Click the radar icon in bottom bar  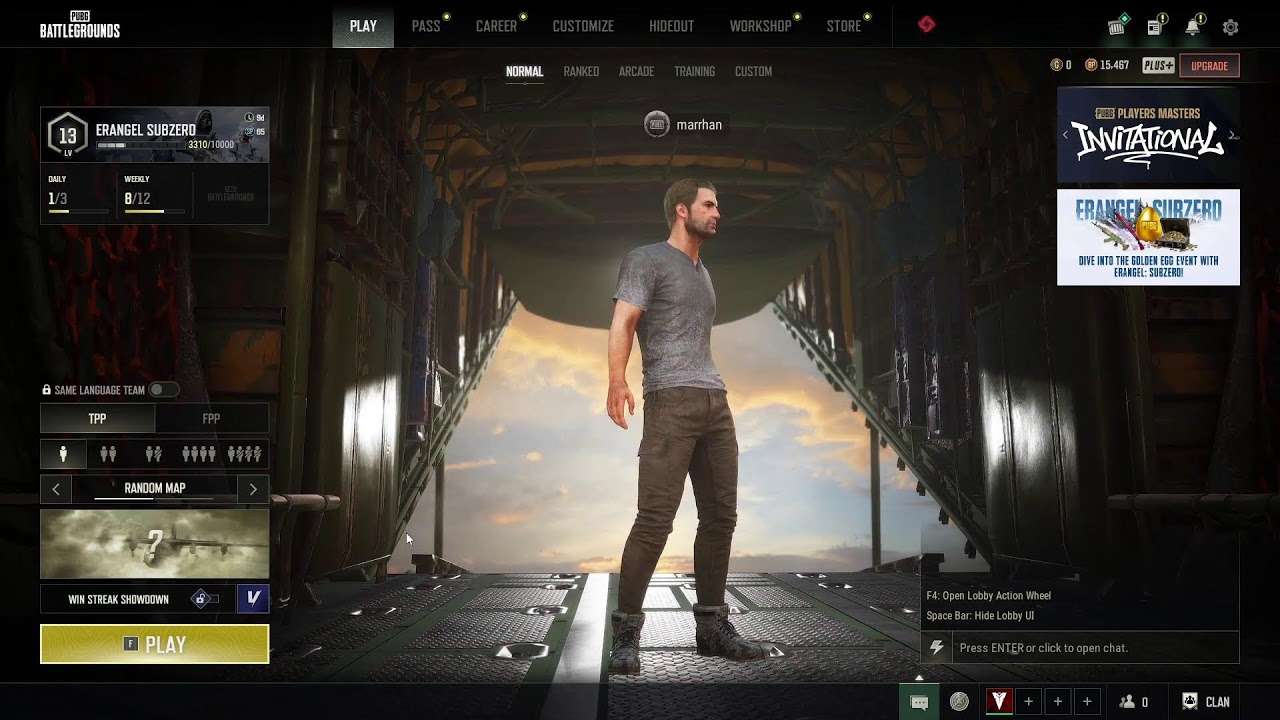click(959, 702)
